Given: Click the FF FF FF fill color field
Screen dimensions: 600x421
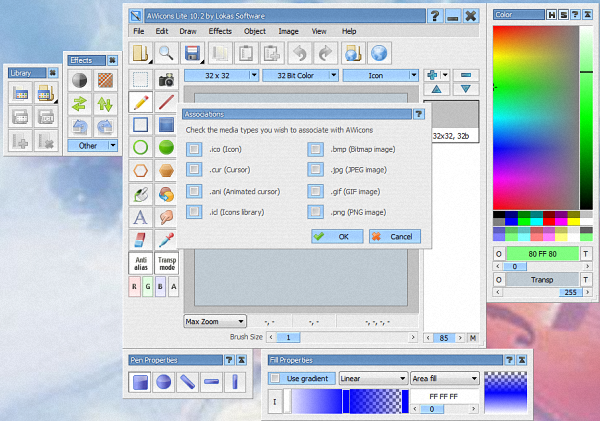Looking at the screenshot, I should [x=444, y=397].
